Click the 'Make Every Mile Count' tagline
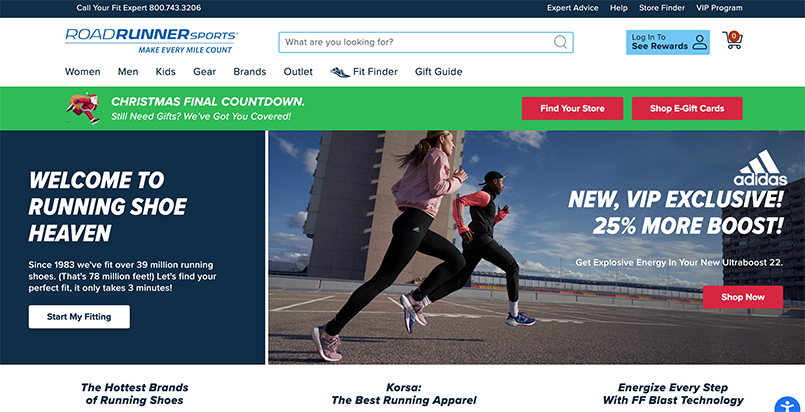805x412 pixels. (x=185, y=50)
